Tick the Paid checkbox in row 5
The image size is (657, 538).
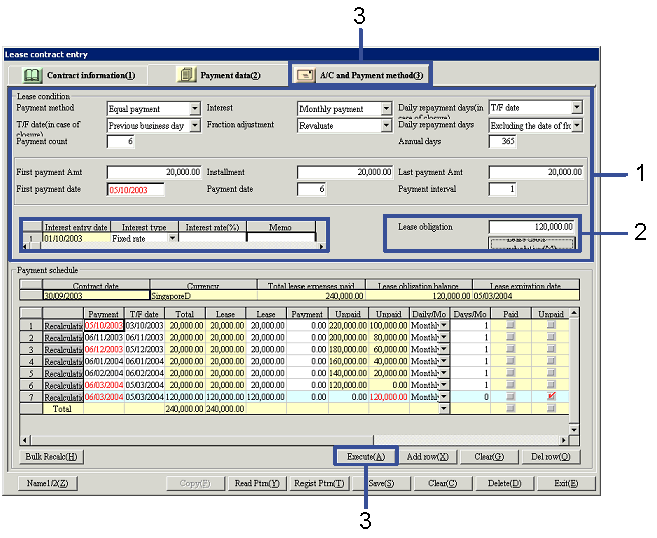(510, 372)
